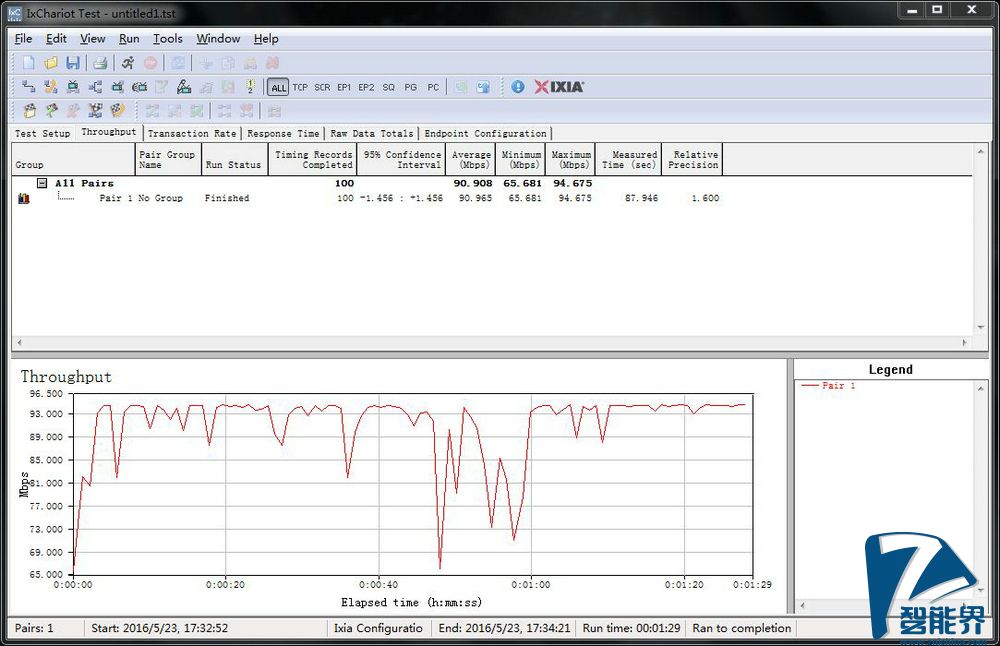Open a test file with folder icon
The width and height of the screenshot is (1000, 646).
[x=50, y=63]
